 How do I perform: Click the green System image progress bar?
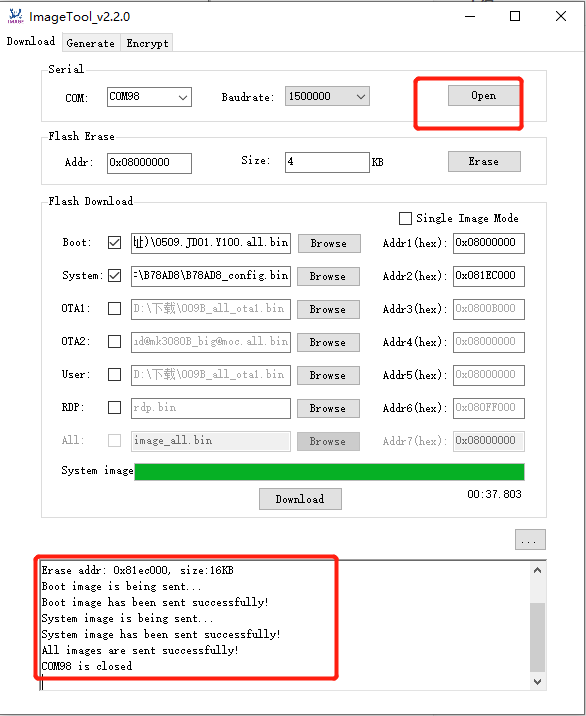(329, 472)
